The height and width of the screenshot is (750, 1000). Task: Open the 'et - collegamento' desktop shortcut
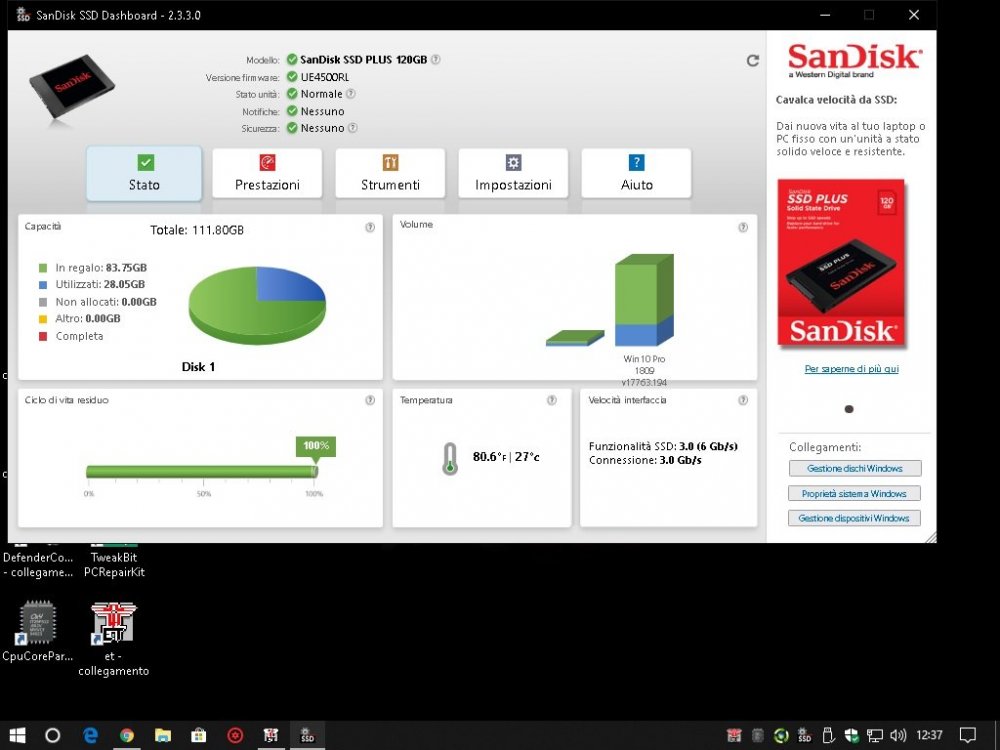point(114,638)
